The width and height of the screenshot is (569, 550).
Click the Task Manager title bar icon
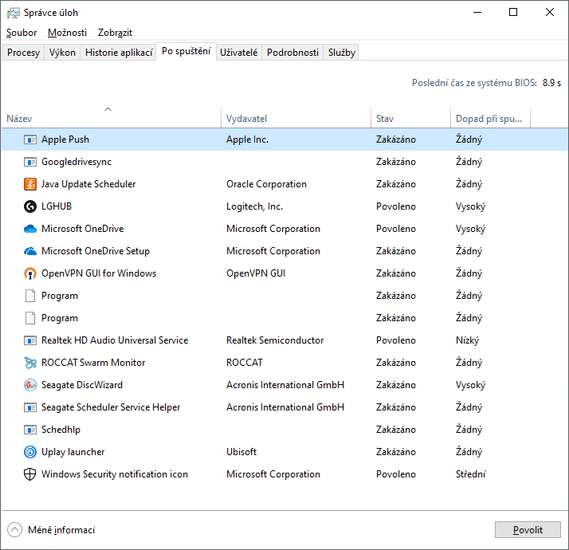tap(13, 13)
